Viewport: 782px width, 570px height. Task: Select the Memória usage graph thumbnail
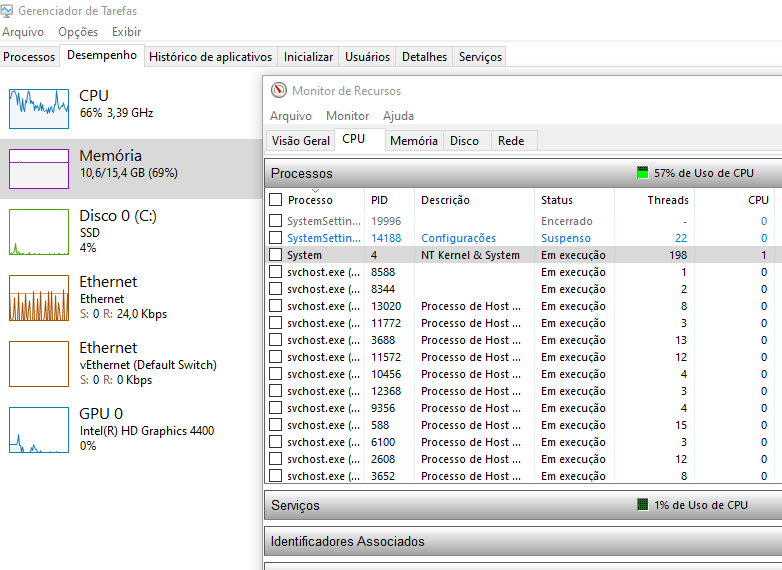click(39, 169)
